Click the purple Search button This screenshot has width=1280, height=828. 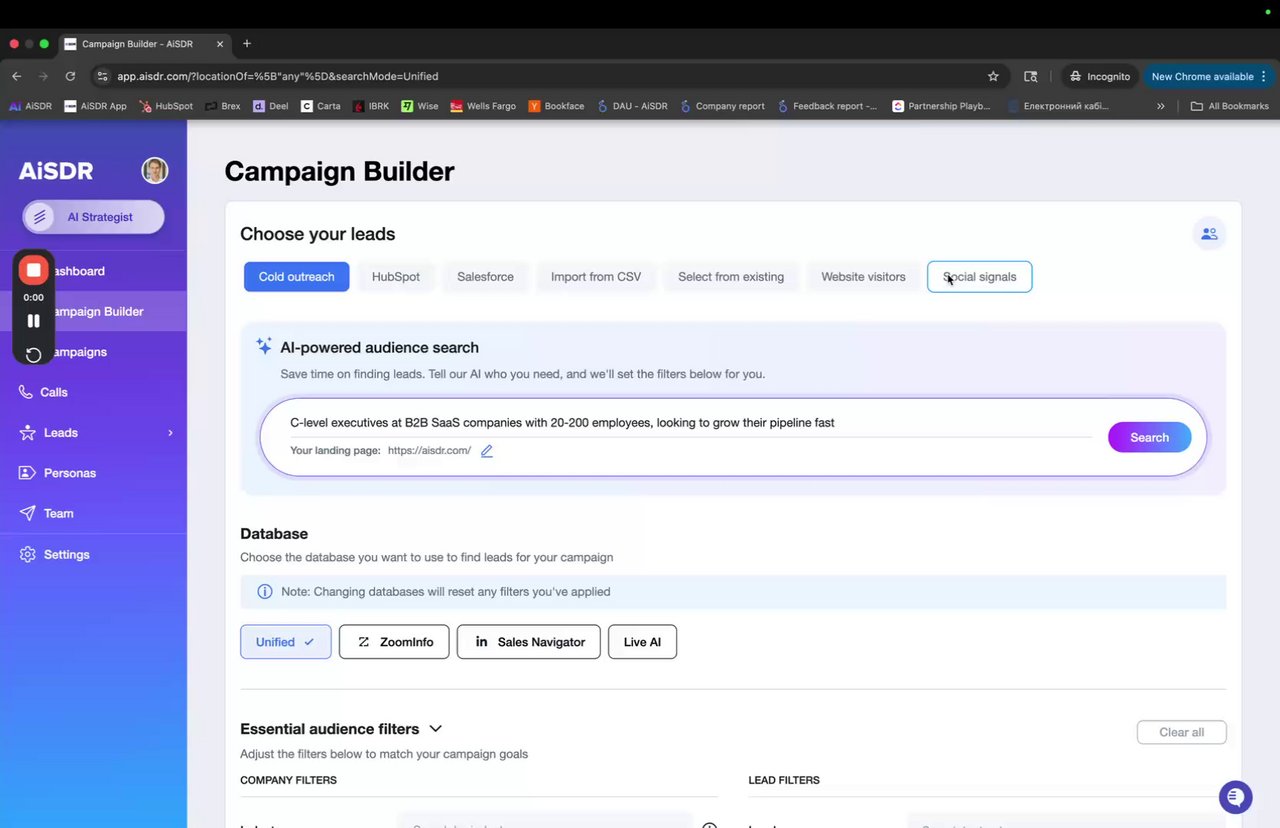coord(1149,437)
